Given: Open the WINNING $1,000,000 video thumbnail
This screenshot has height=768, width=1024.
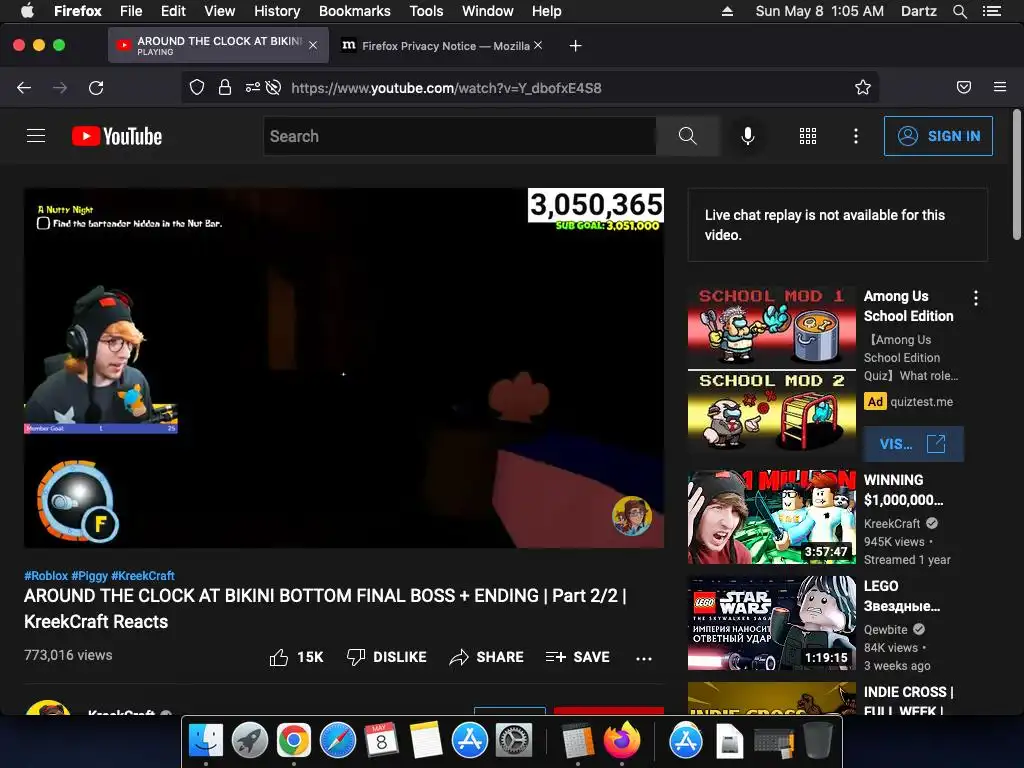Looking at the screenshot, I should pos(771,517).
